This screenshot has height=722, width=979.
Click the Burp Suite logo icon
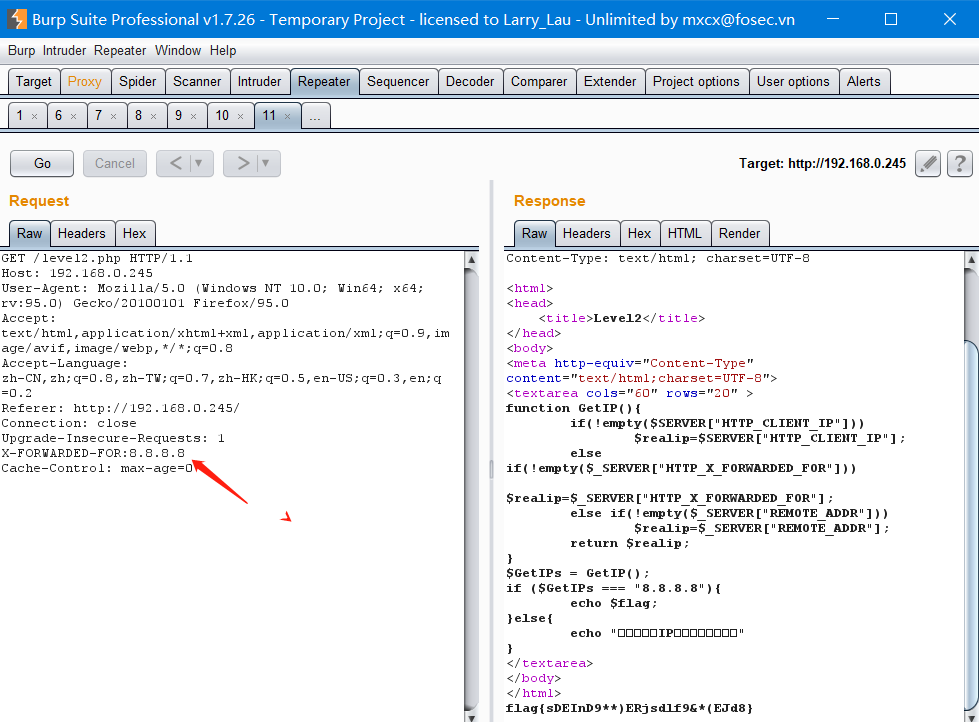click(x=17, y=19)
